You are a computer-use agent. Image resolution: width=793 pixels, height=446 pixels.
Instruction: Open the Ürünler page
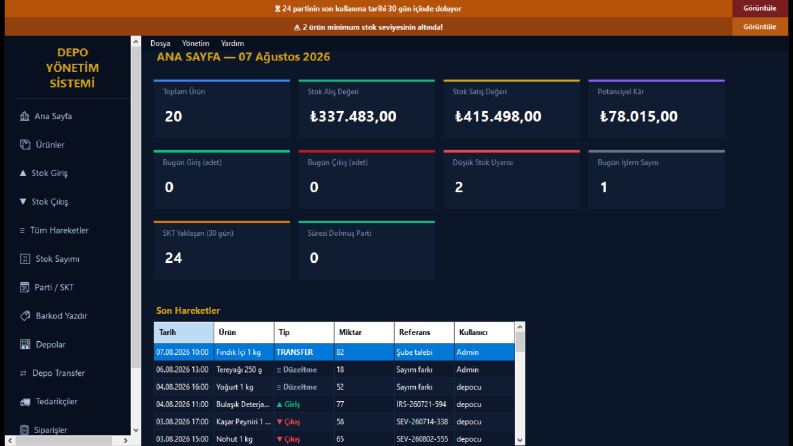[x=50, y=145]
